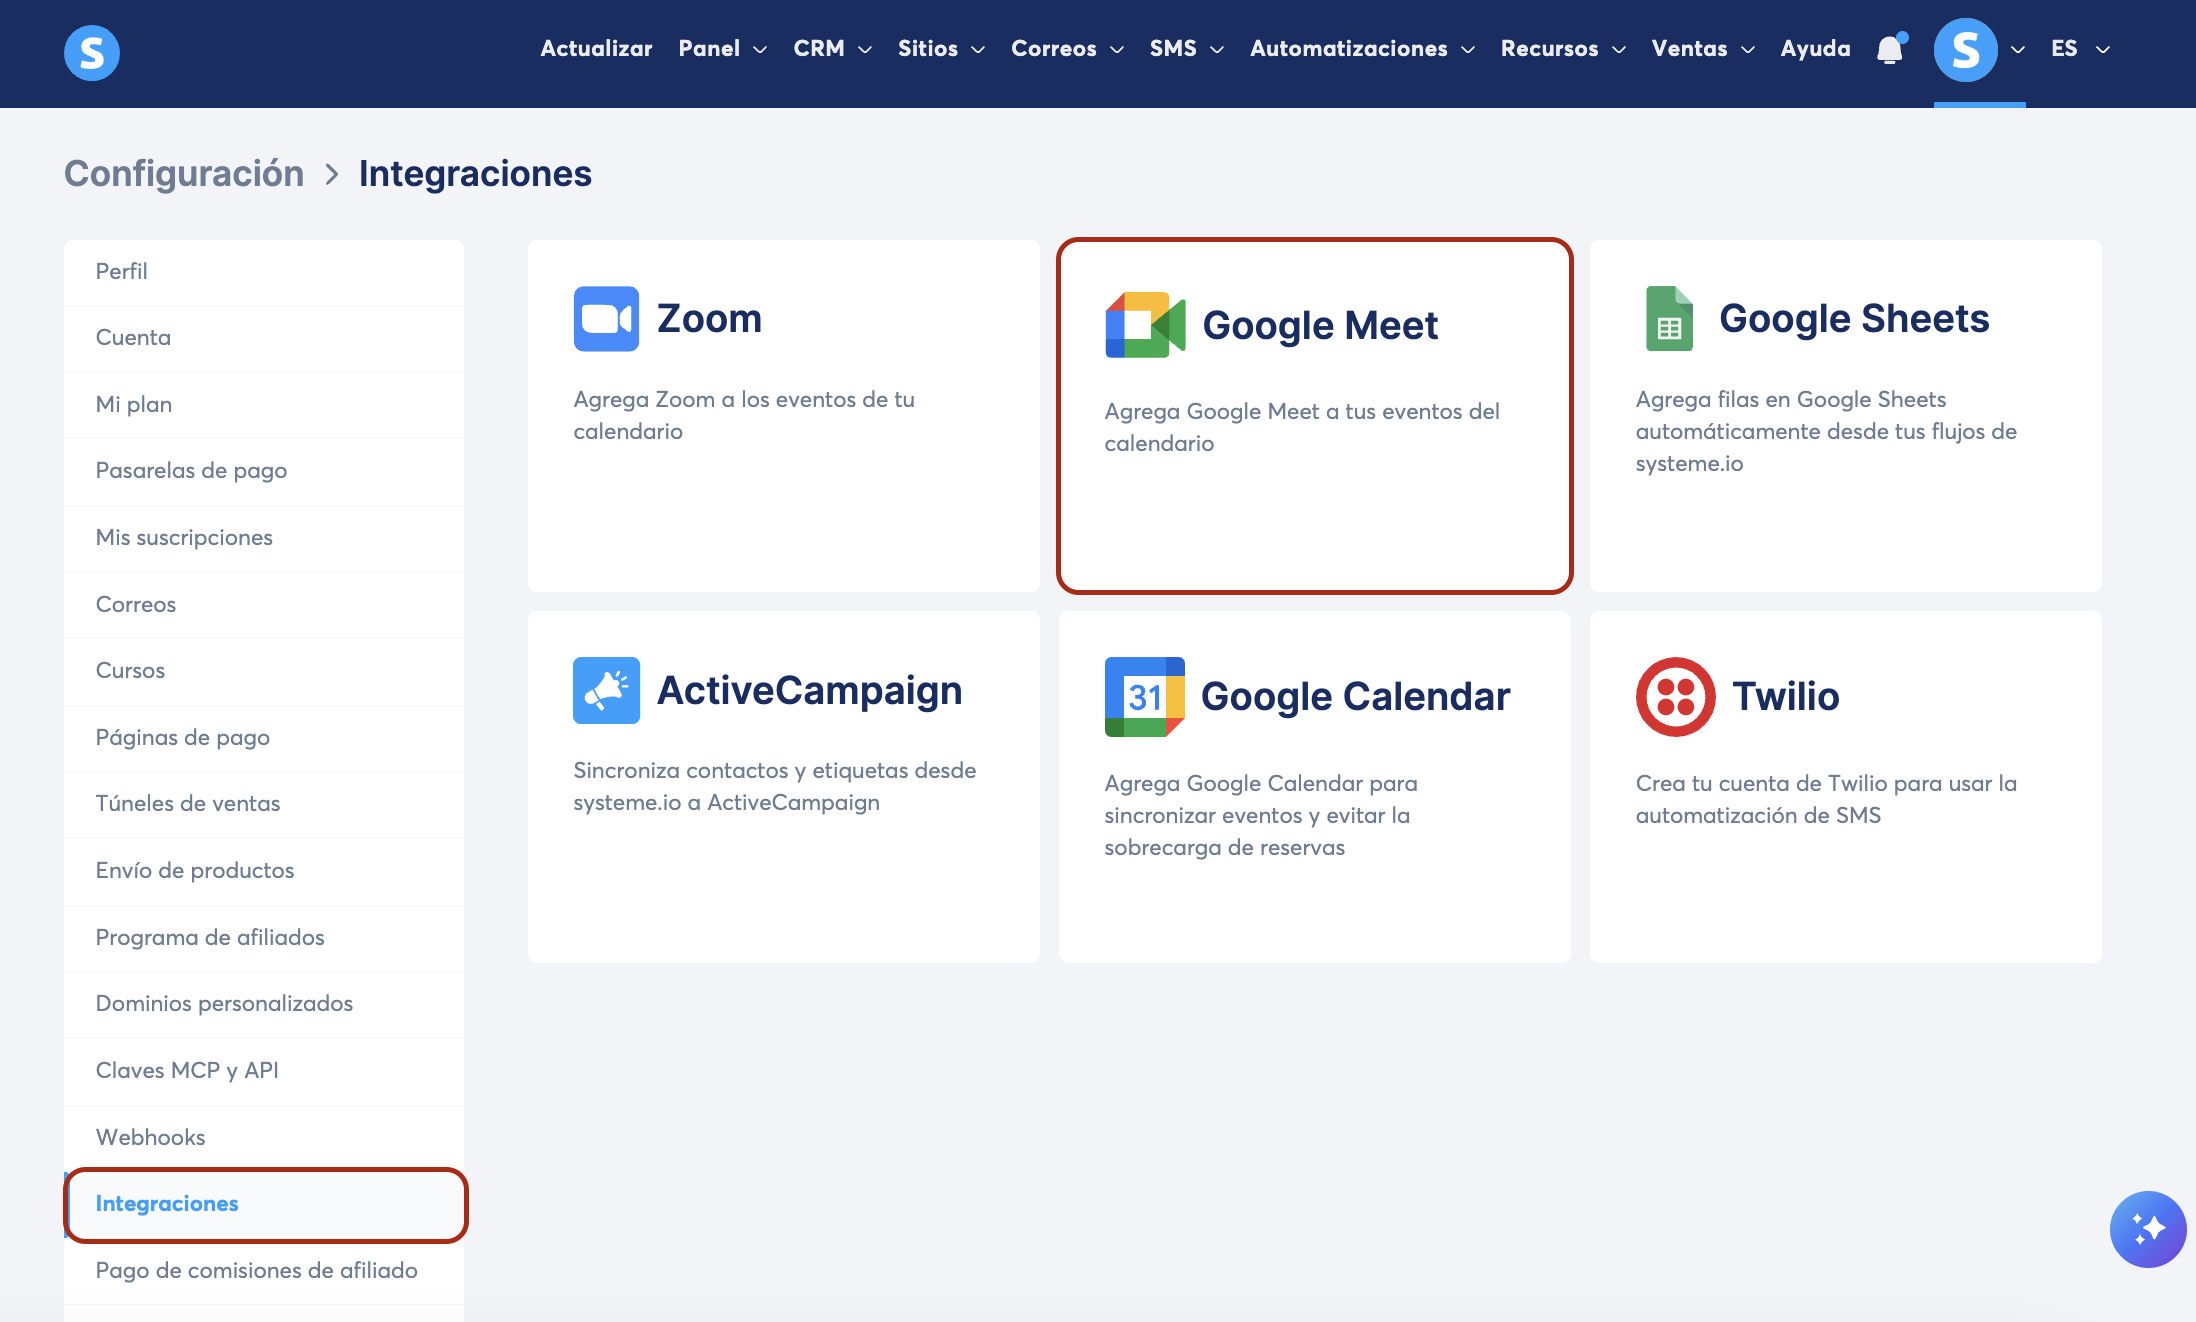Click Actualizar in the top navigation
2196x1322 pixels.
596,49
